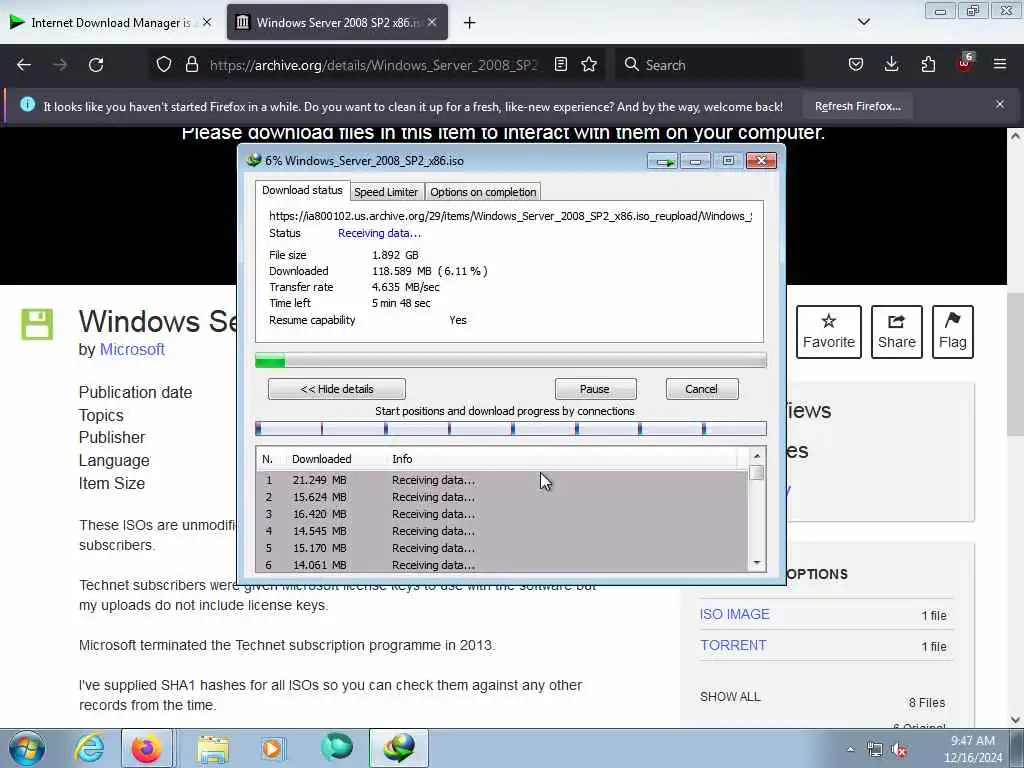Screen dimensions: 1024x768
Task: Click the teal round taskbar icon
Action: point(337,747)
